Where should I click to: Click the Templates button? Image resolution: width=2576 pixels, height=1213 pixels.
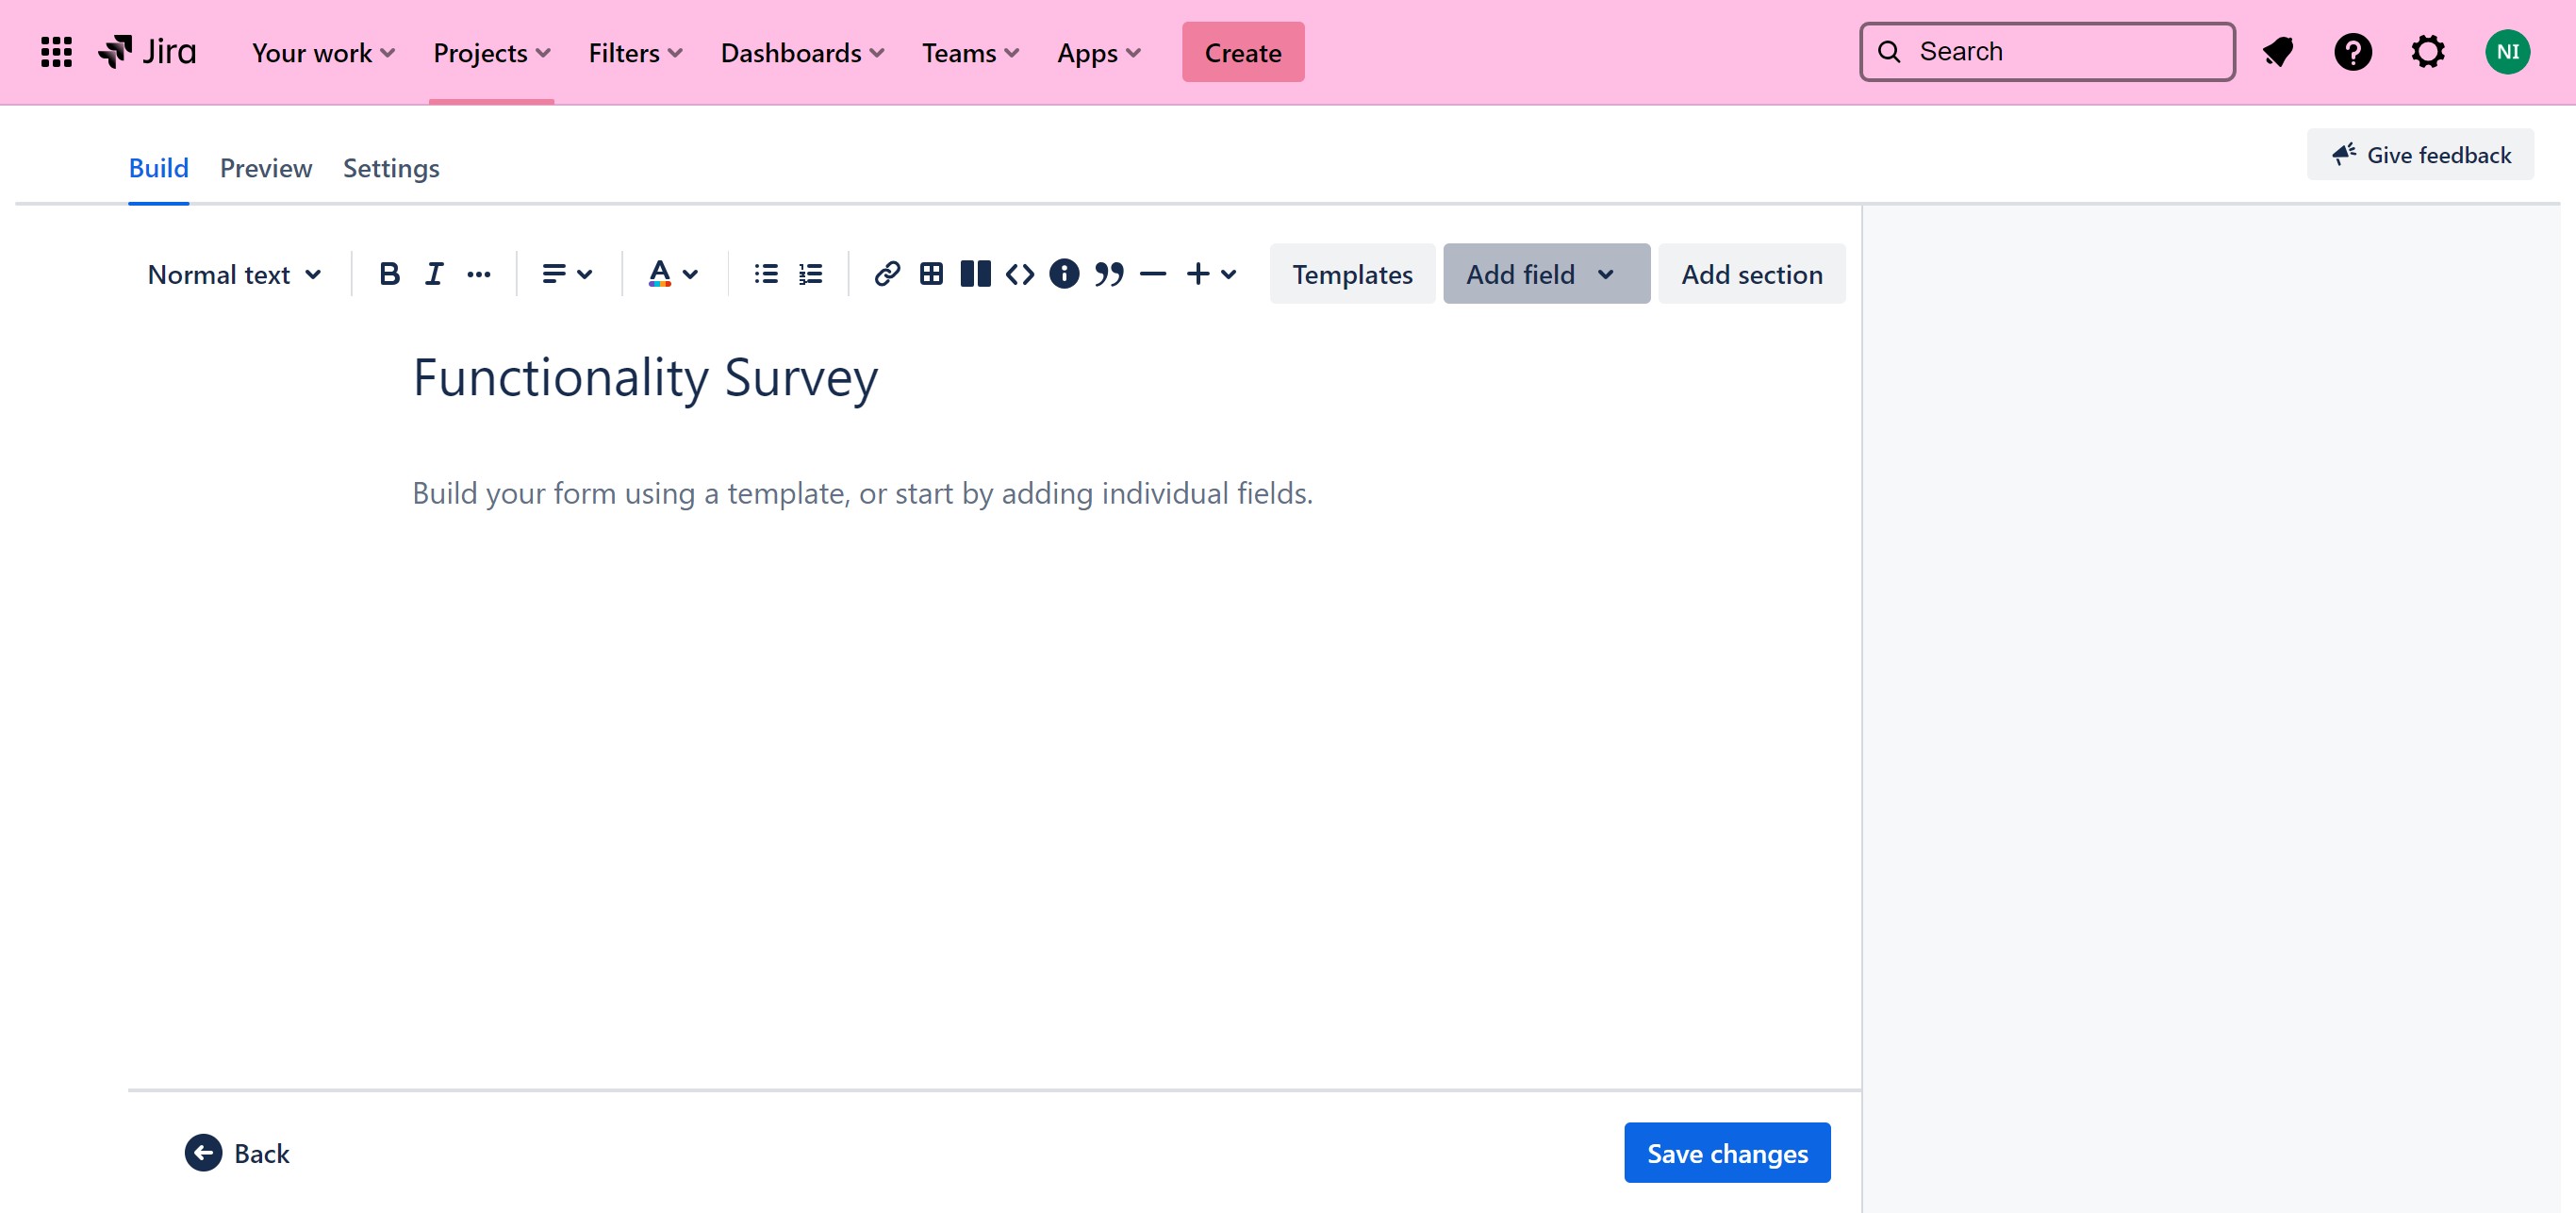coord(1351,274)
